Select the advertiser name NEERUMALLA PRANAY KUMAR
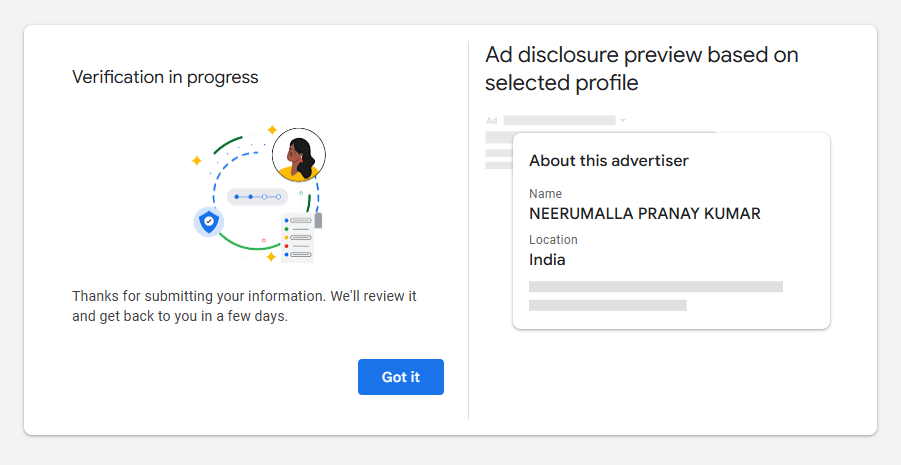Screen dimensions: 901x465 click(x=645, y=214)
